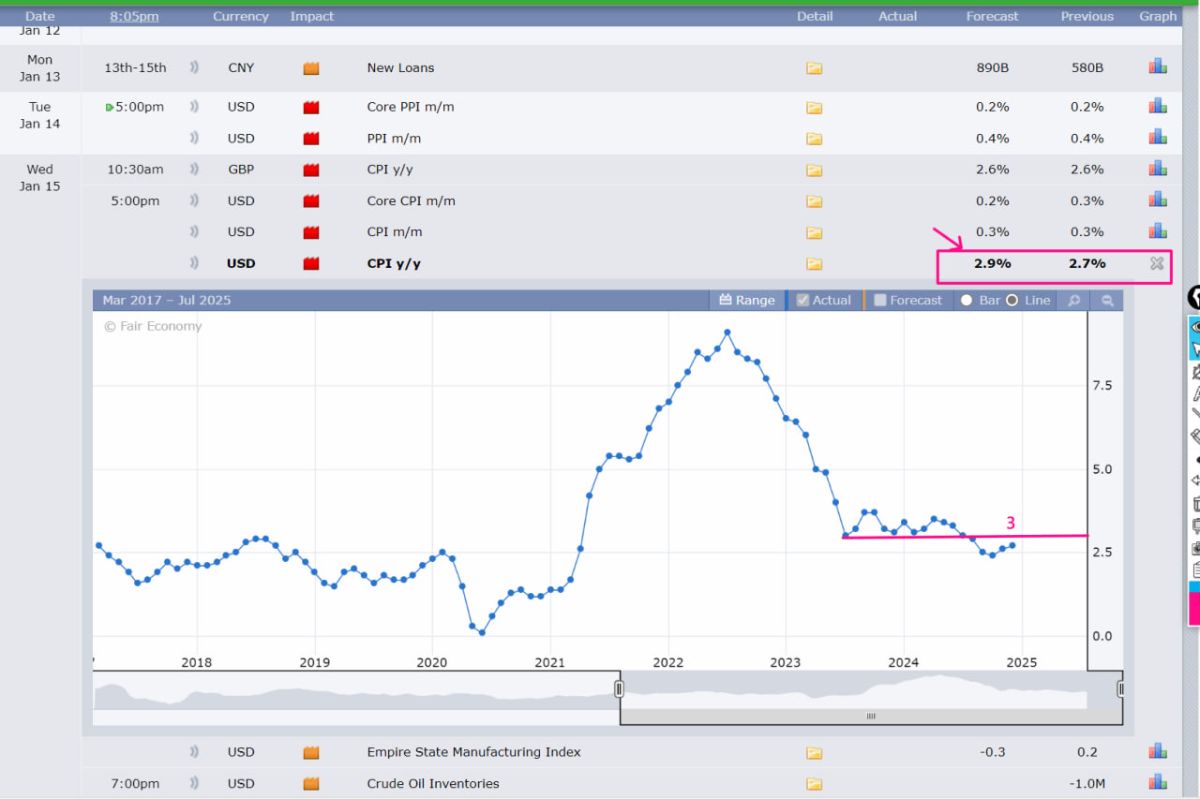Open graph for Empire State Manufacturing Index

click(1157, 751)
